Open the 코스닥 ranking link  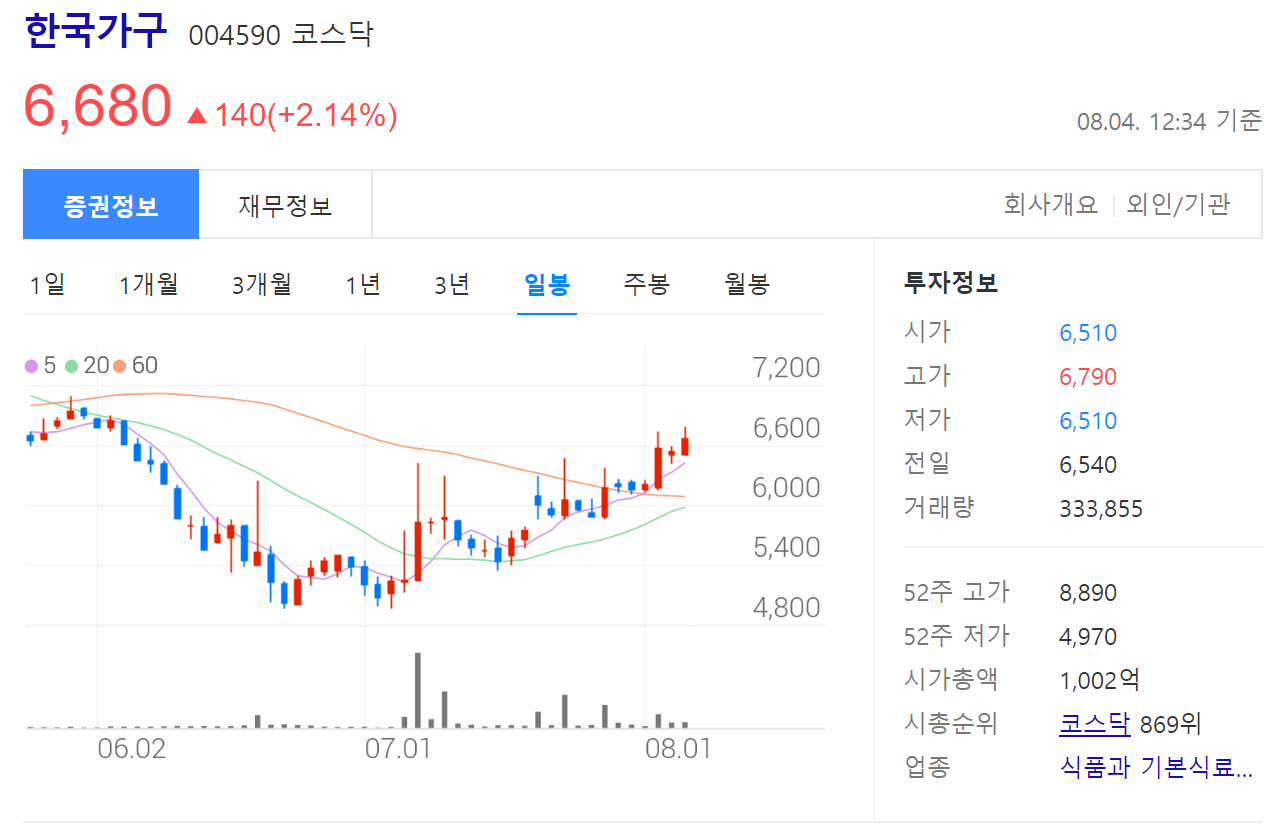(x=1094, y=723)
